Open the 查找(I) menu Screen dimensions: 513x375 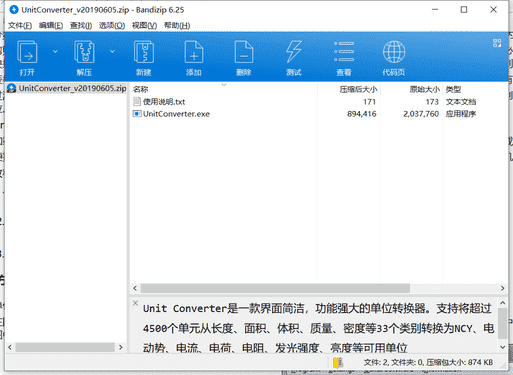coord(81,26)
